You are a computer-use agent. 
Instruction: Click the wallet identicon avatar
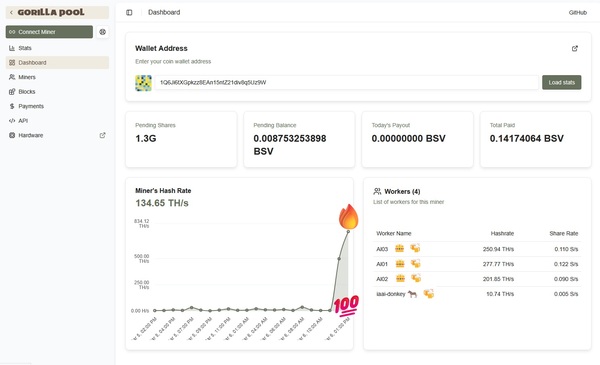(x=143, y=83)
